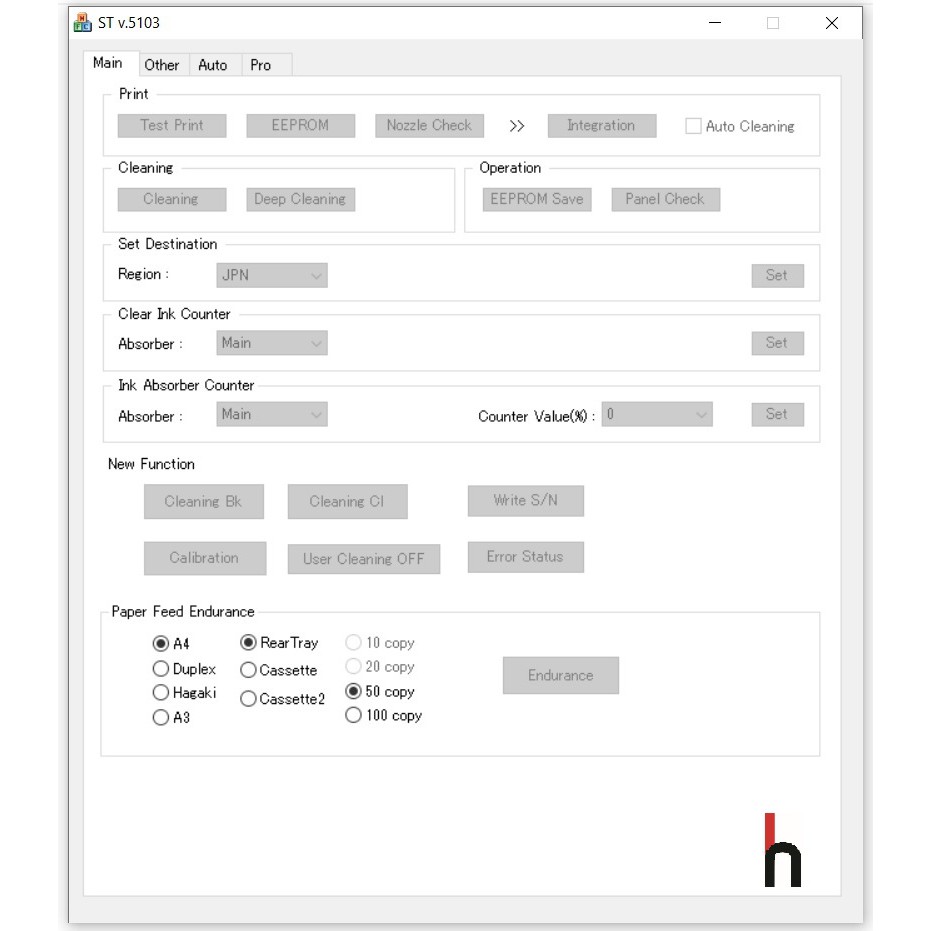Viewport: 931px width, 931px height.
Task: Minimize the ST v.5103 window
Action: (715, 23)
